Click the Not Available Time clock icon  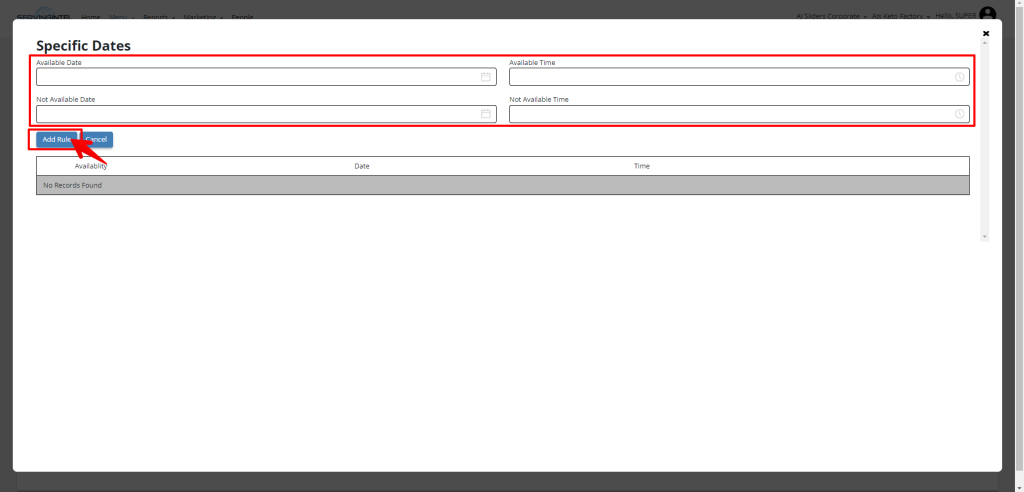tap(959, 114)
